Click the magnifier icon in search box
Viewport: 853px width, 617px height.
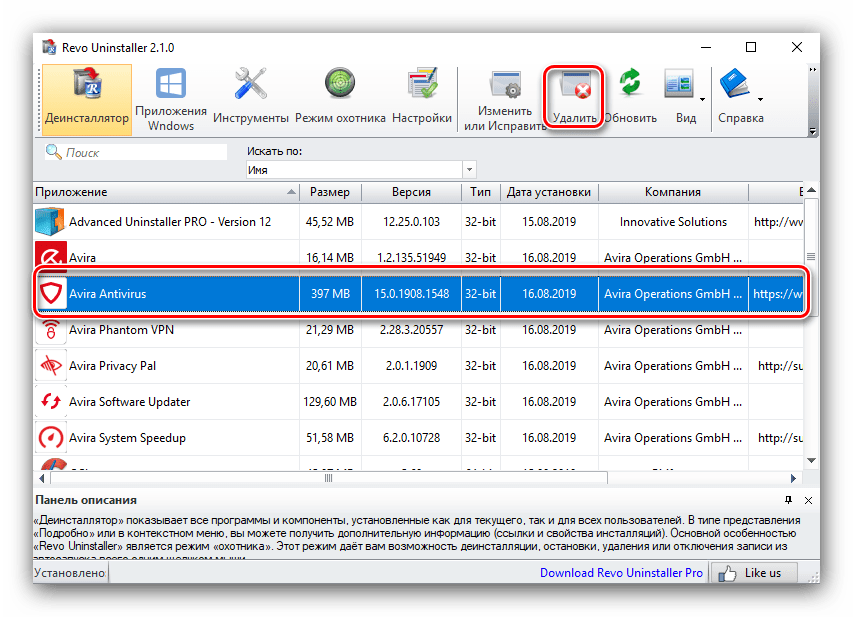click(x=53, y=152)
